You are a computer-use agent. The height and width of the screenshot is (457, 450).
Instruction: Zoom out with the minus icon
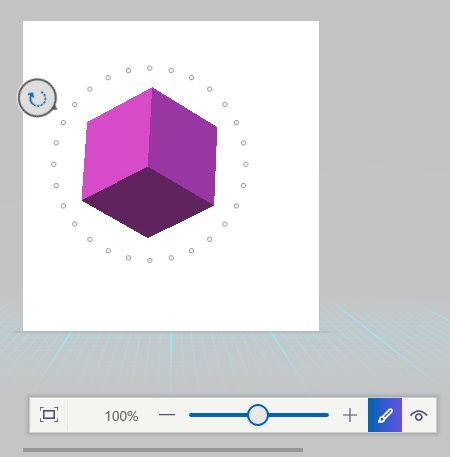coord(167,415)
